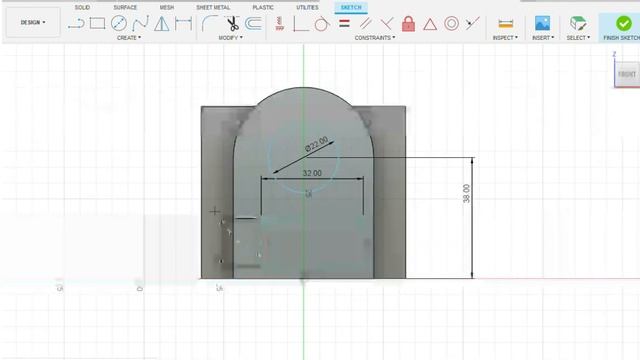Expand the Insert menu
Image resolution: width=640 pixels, height=360 pixels.
[x=543, y=38]
